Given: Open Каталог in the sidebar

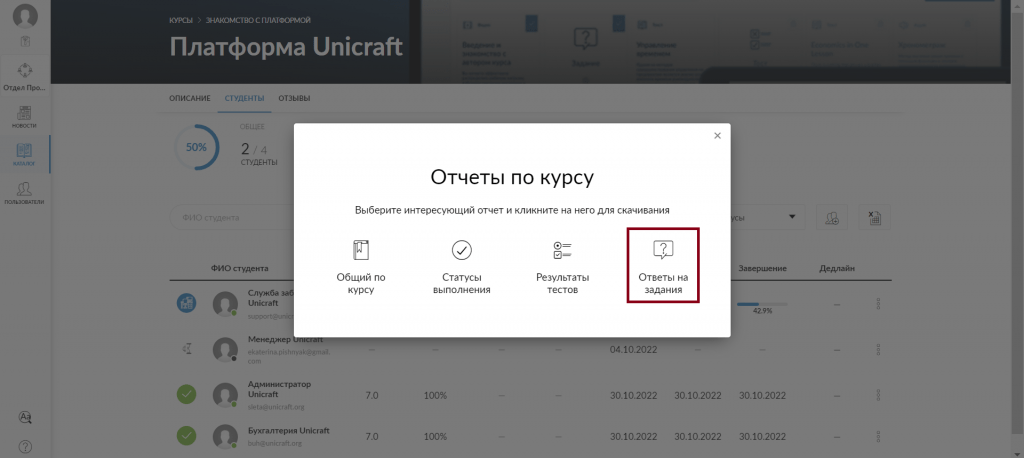Looking at the screenshot, I should click(24, 155).
